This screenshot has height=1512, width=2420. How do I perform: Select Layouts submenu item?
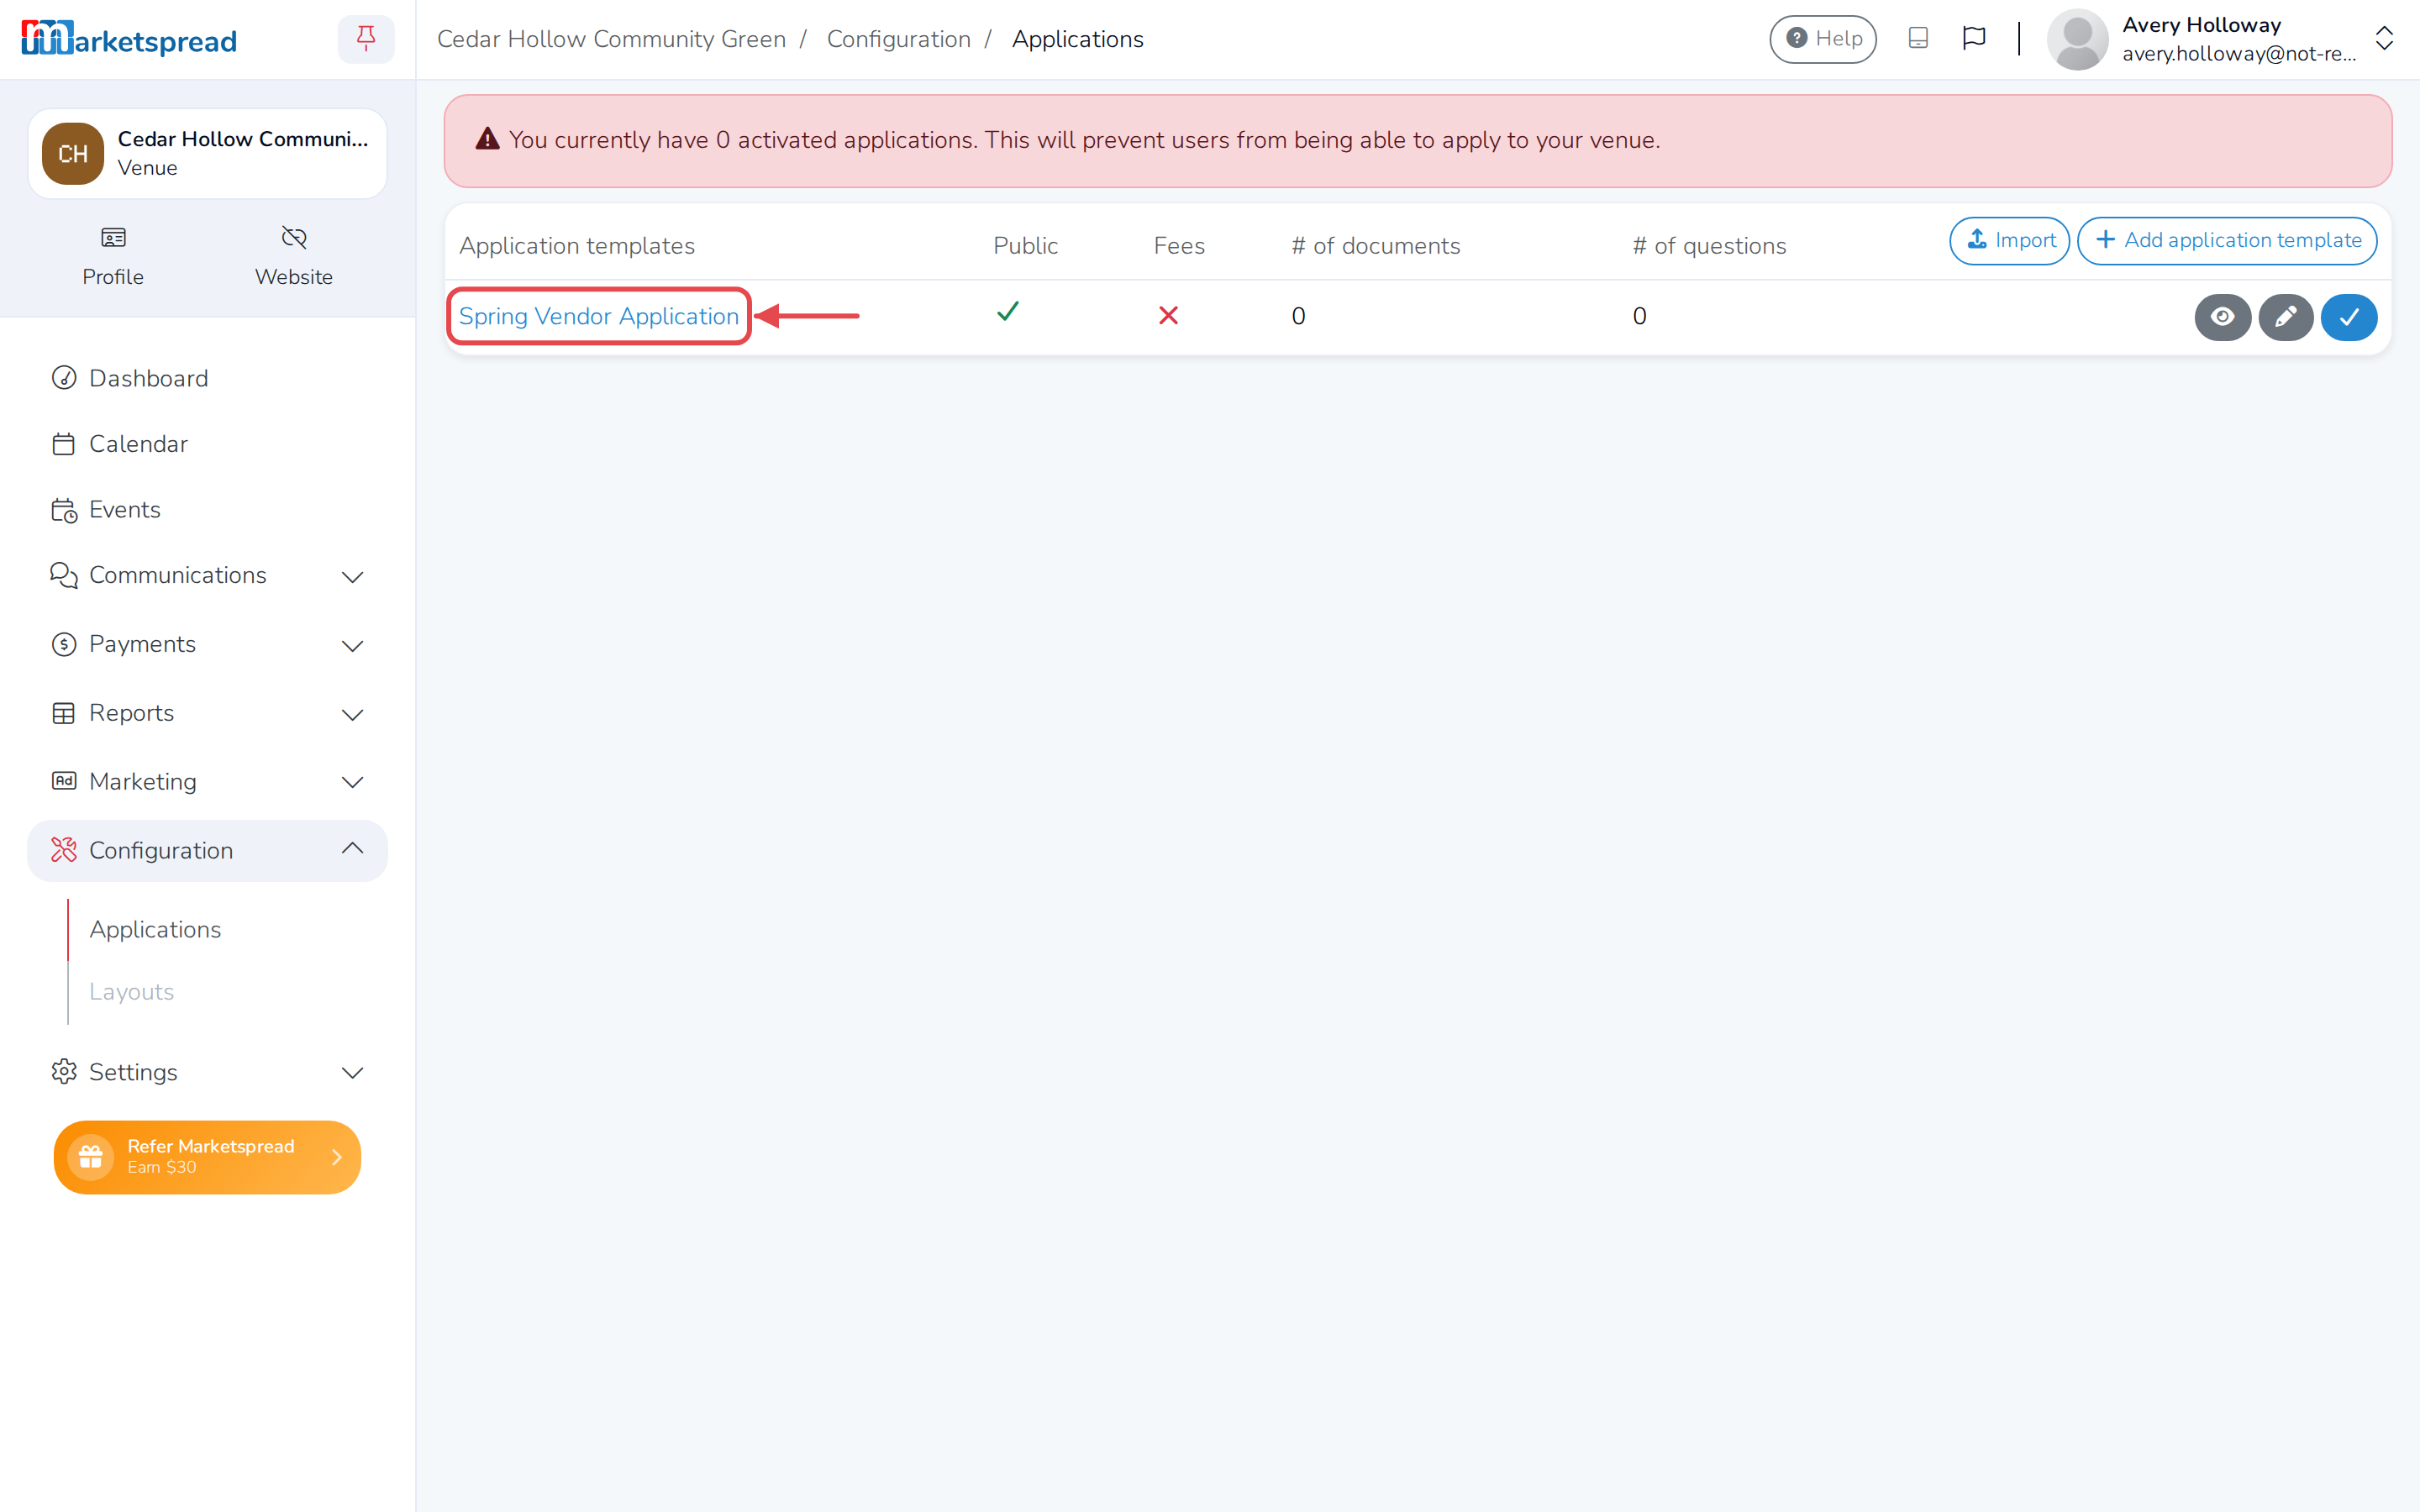[131, 991]
